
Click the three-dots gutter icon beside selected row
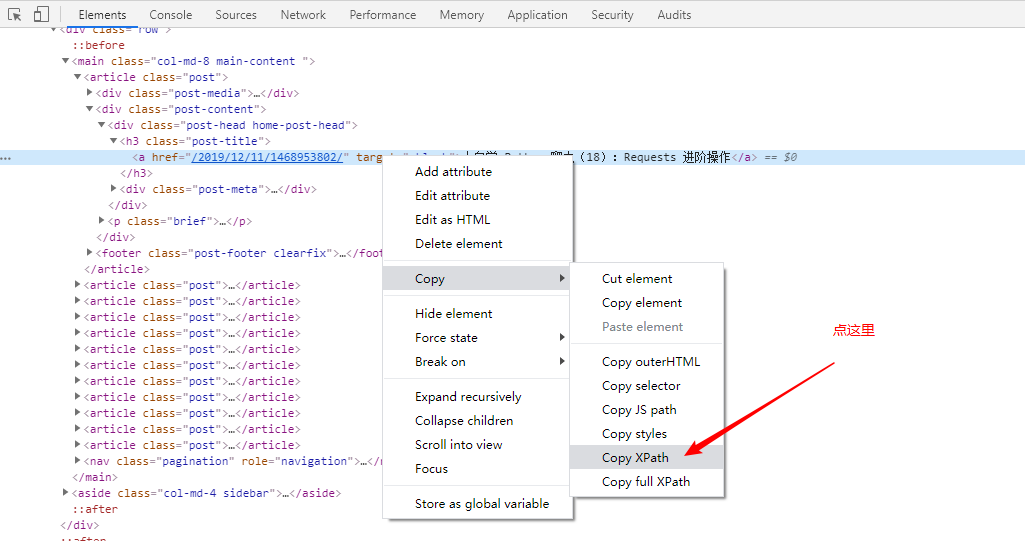pyautogui.click(x=6, y=158)
